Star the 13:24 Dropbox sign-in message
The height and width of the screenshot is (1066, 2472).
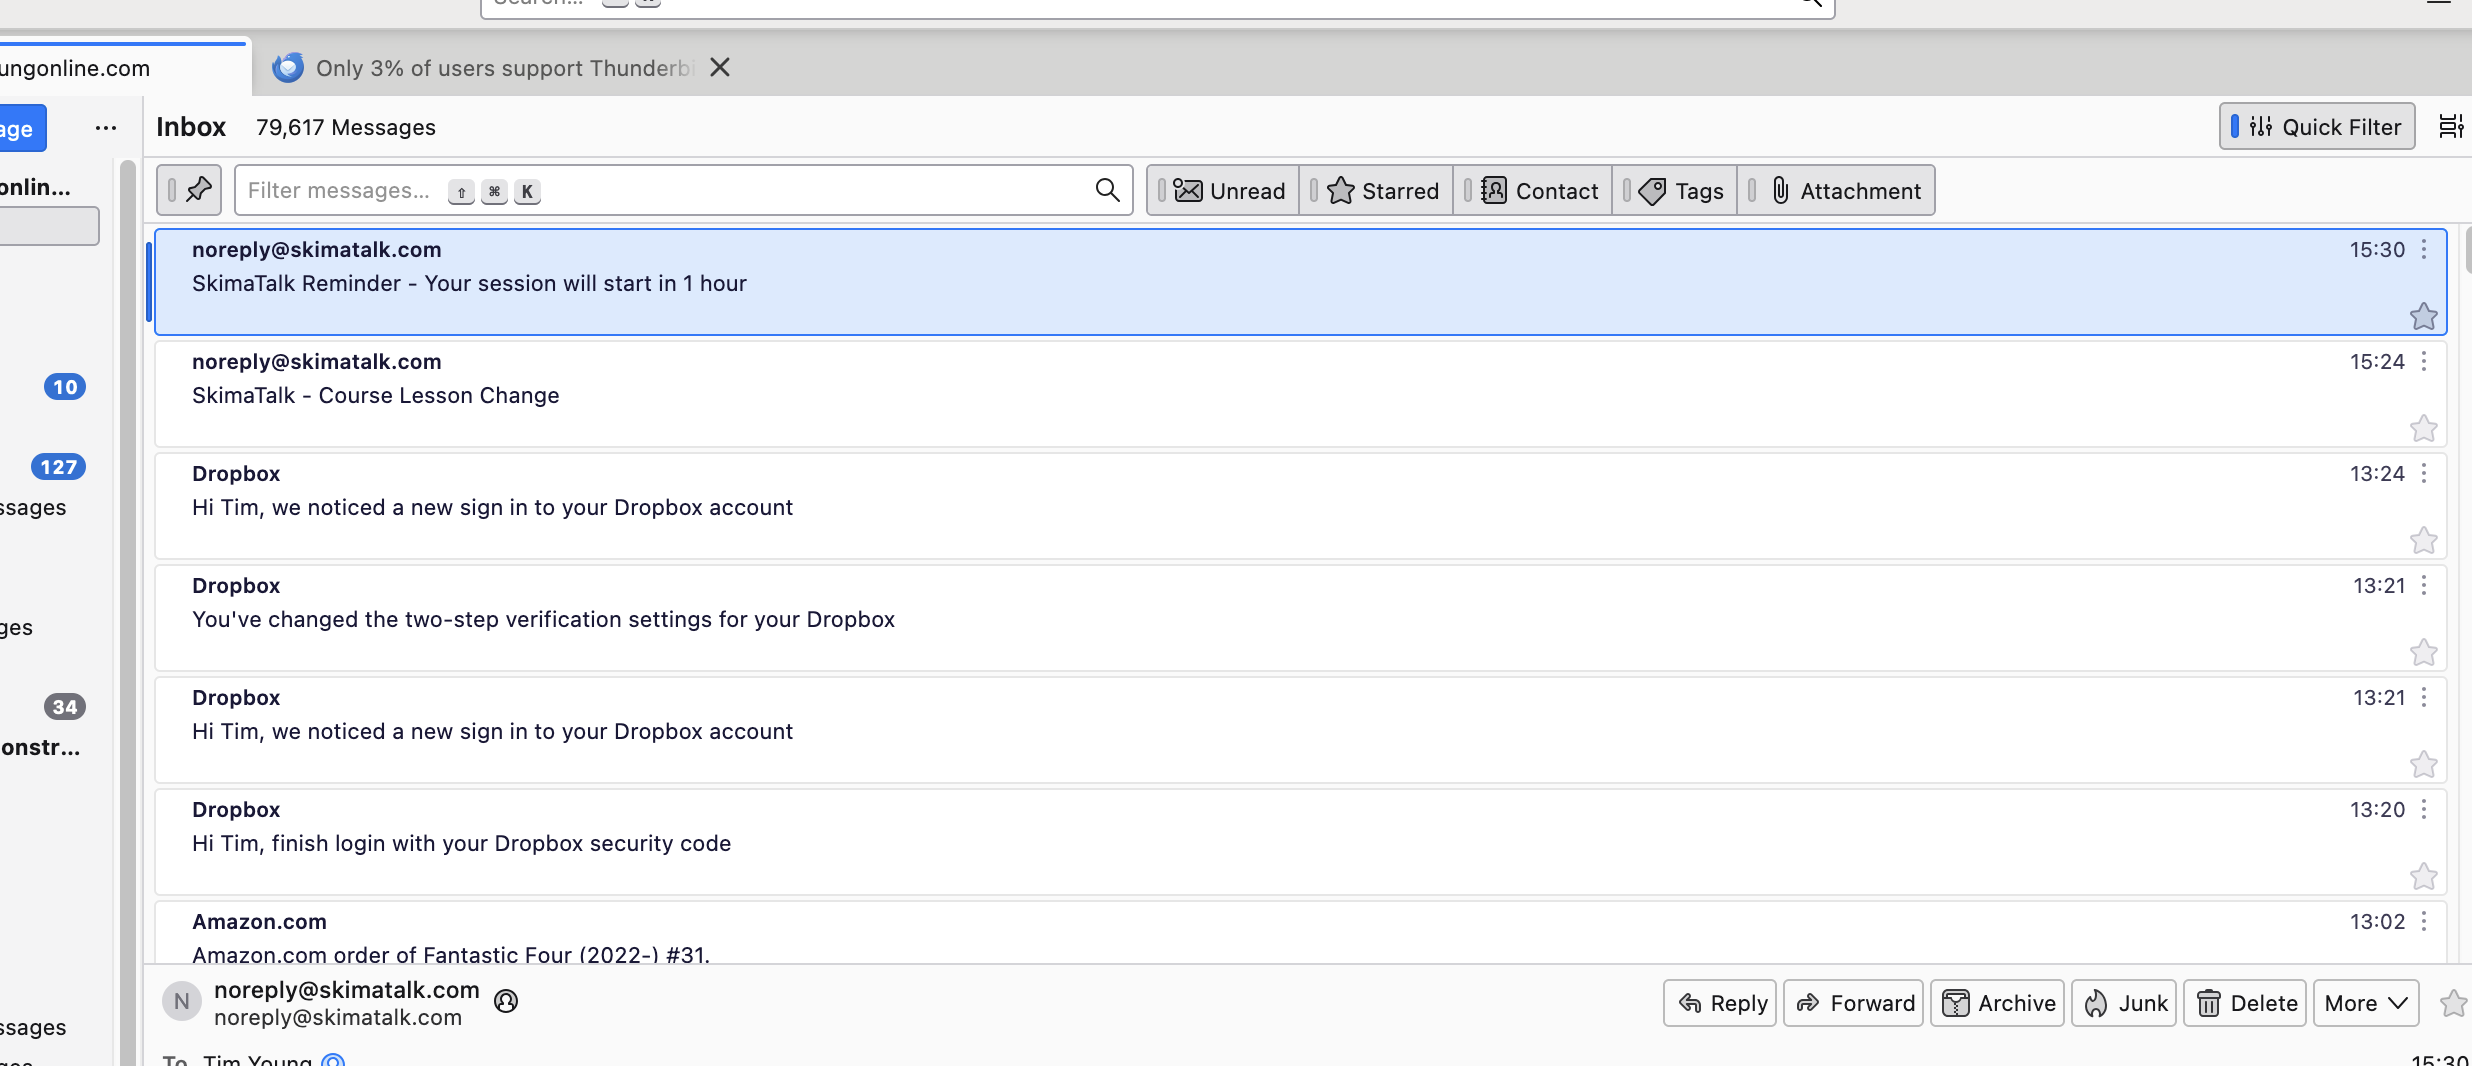(x=2423, y=541)
